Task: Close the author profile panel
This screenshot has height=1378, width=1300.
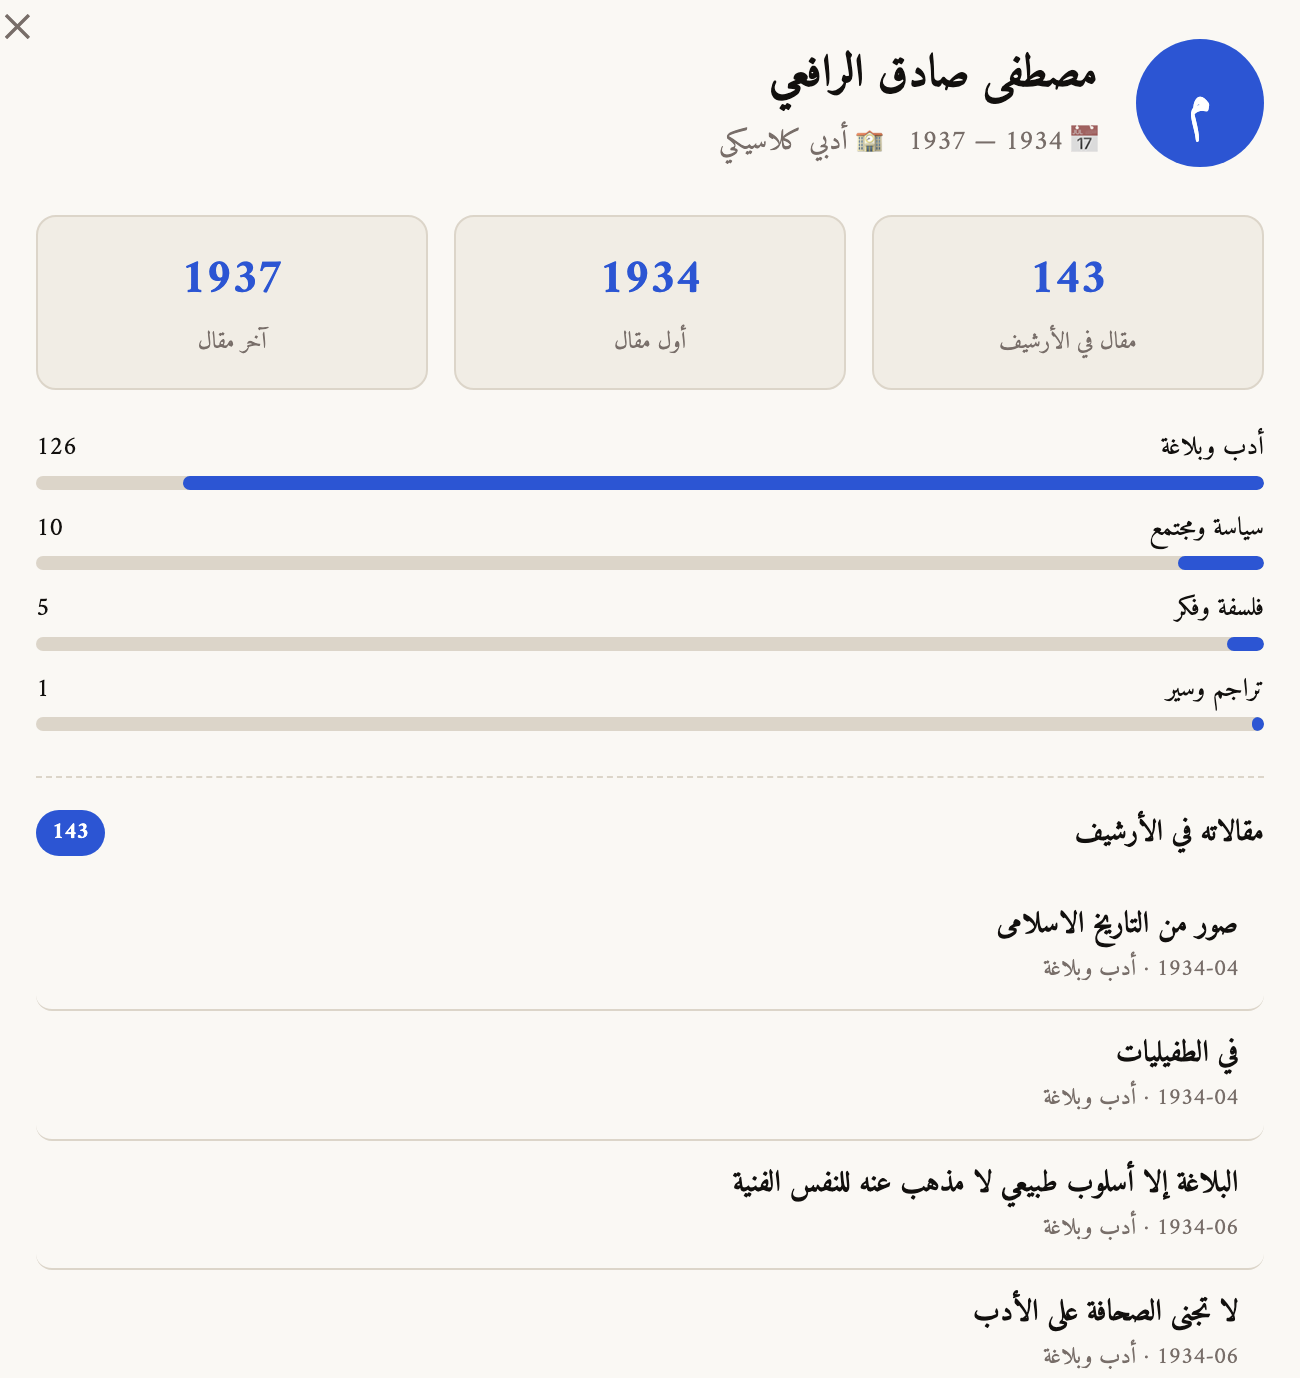Action: pos(18,27)
